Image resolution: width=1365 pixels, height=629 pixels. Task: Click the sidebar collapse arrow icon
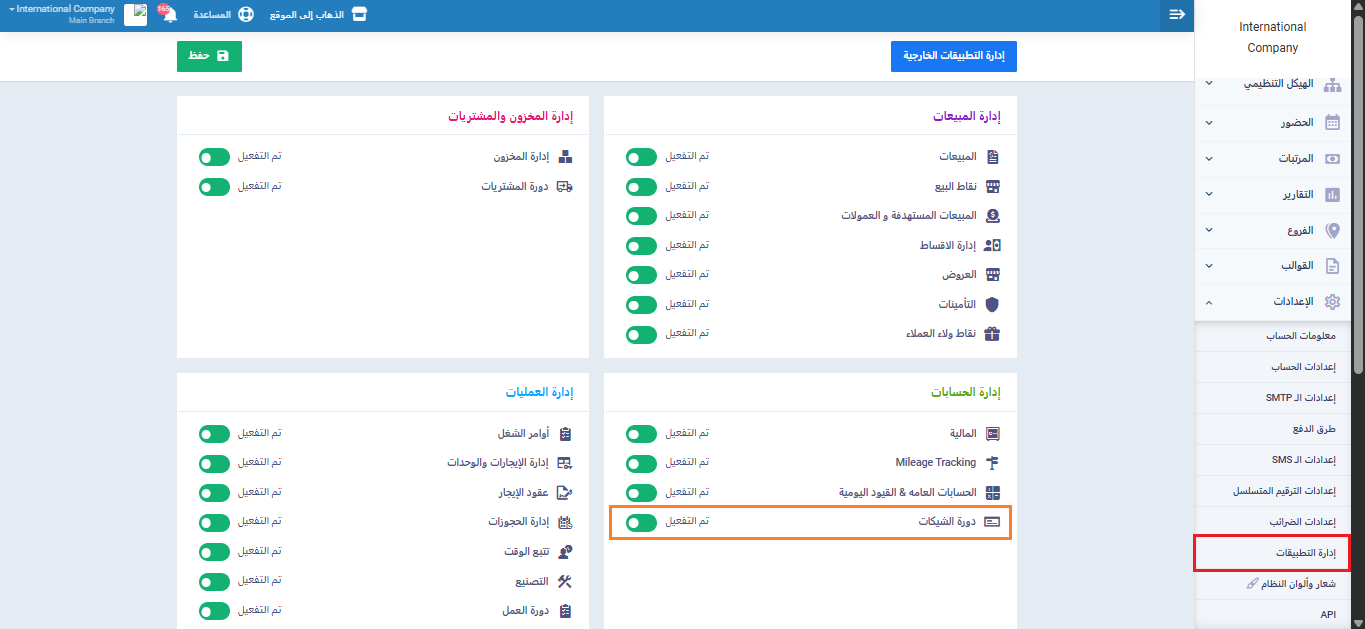1177,15
